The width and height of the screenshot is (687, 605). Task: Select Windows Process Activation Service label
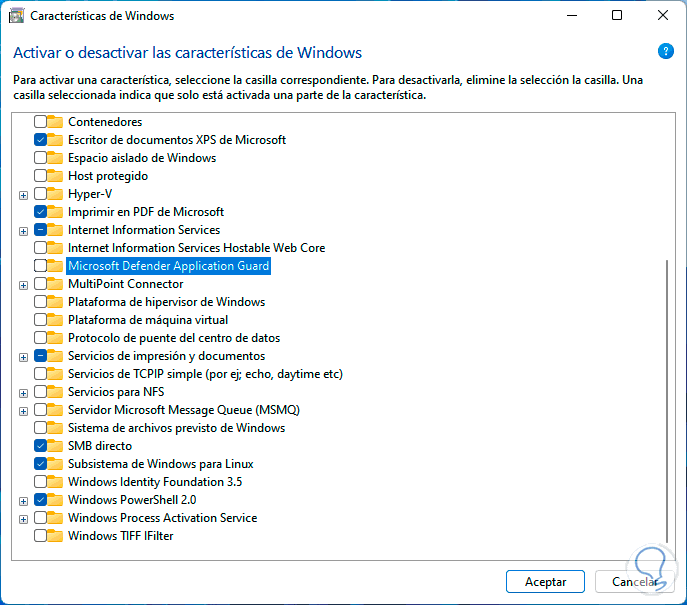162,517
